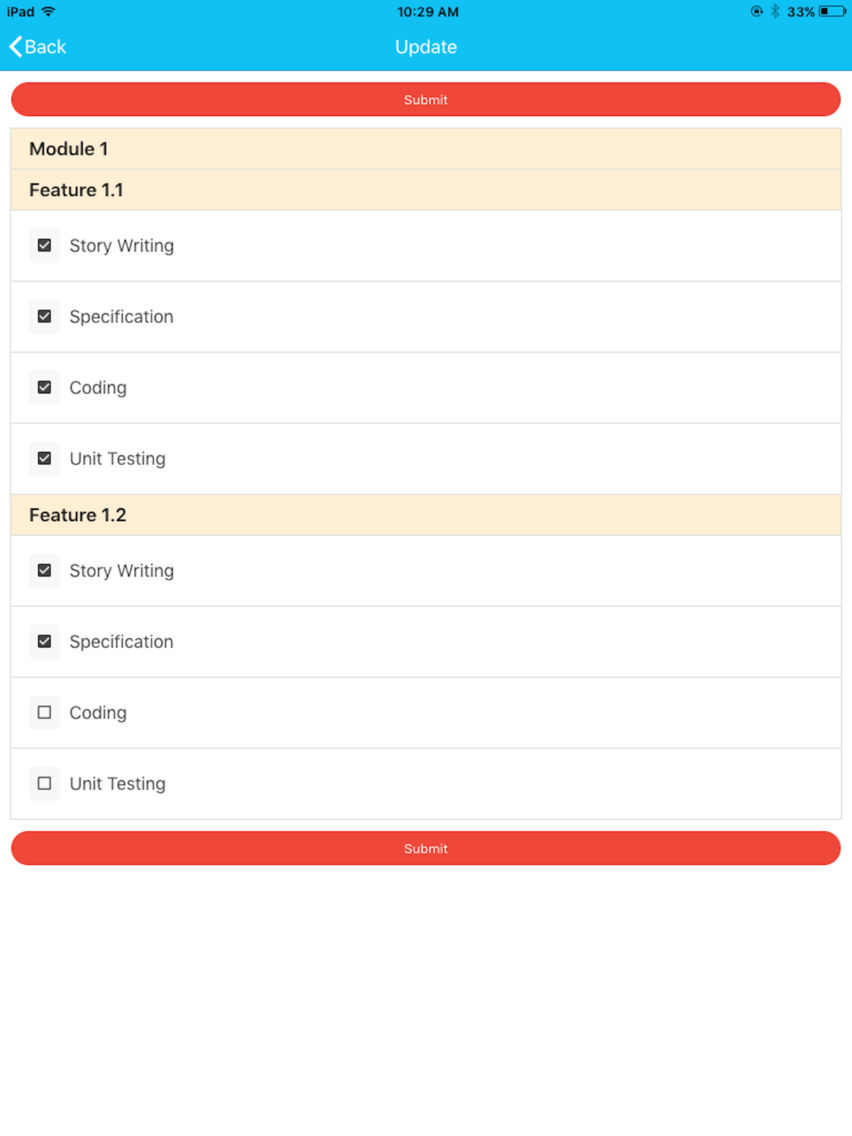Check Unit Testing under Feature 1.2
Viewport: 852px width, 1136px height.
click(x=44, y=784)
